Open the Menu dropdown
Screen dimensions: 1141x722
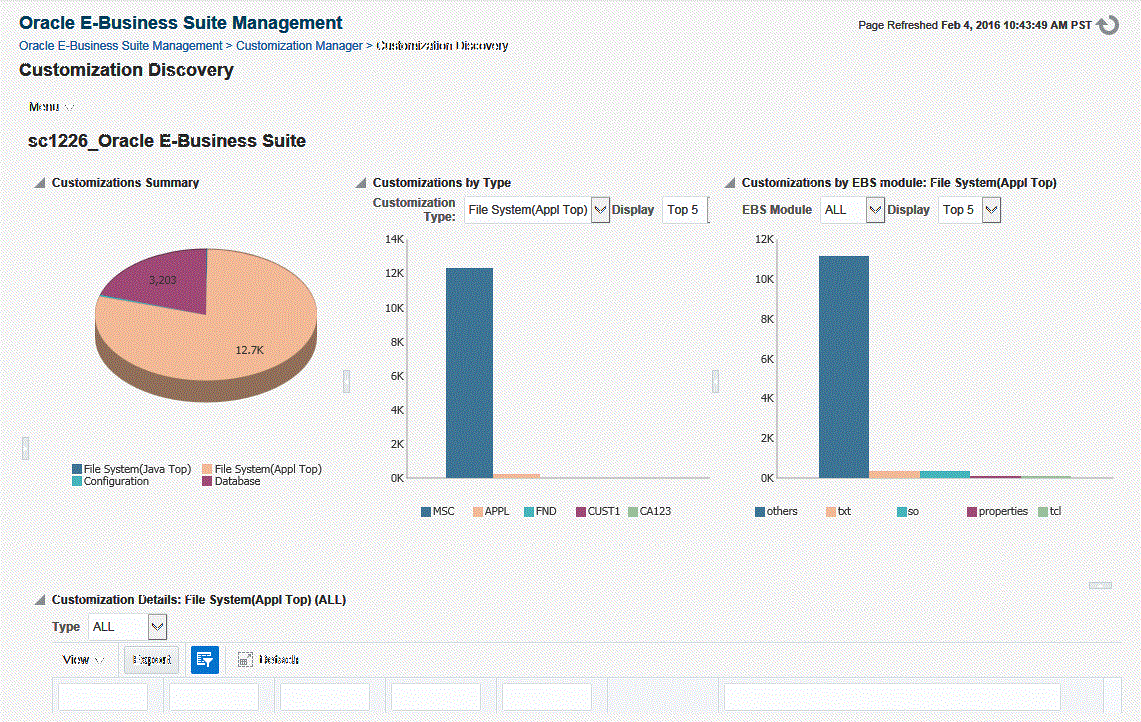point(51,107)
